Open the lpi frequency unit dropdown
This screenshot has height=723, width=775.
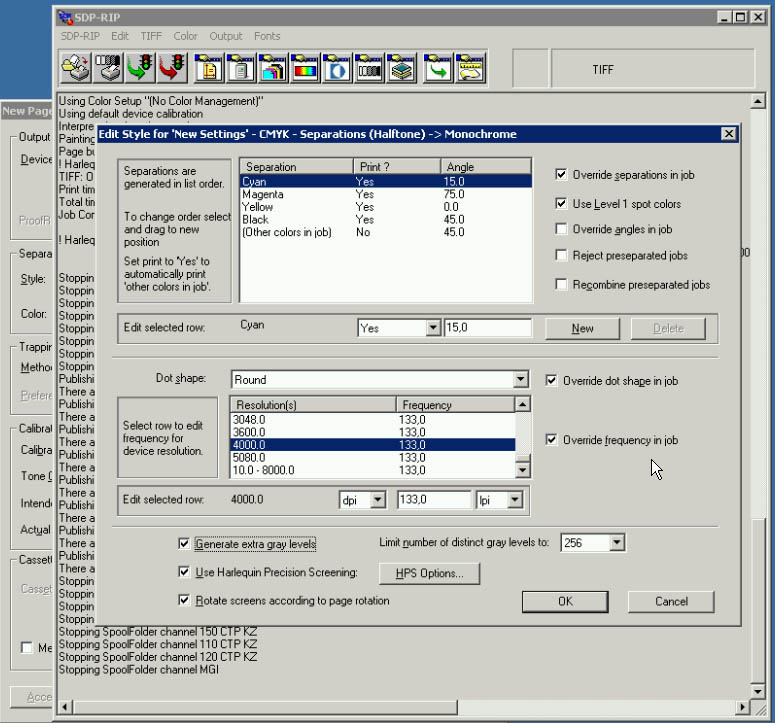click(514, 500)
